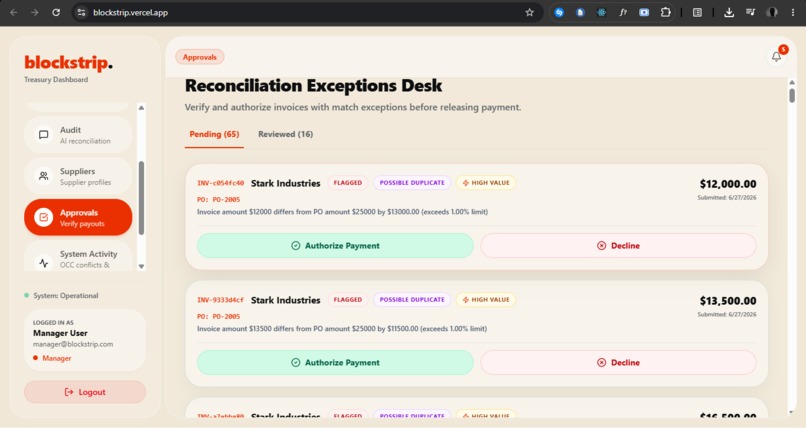Authorize Payment for the $12,000.00 invoice
Viewport: 806px width, 428px height.
335,246
